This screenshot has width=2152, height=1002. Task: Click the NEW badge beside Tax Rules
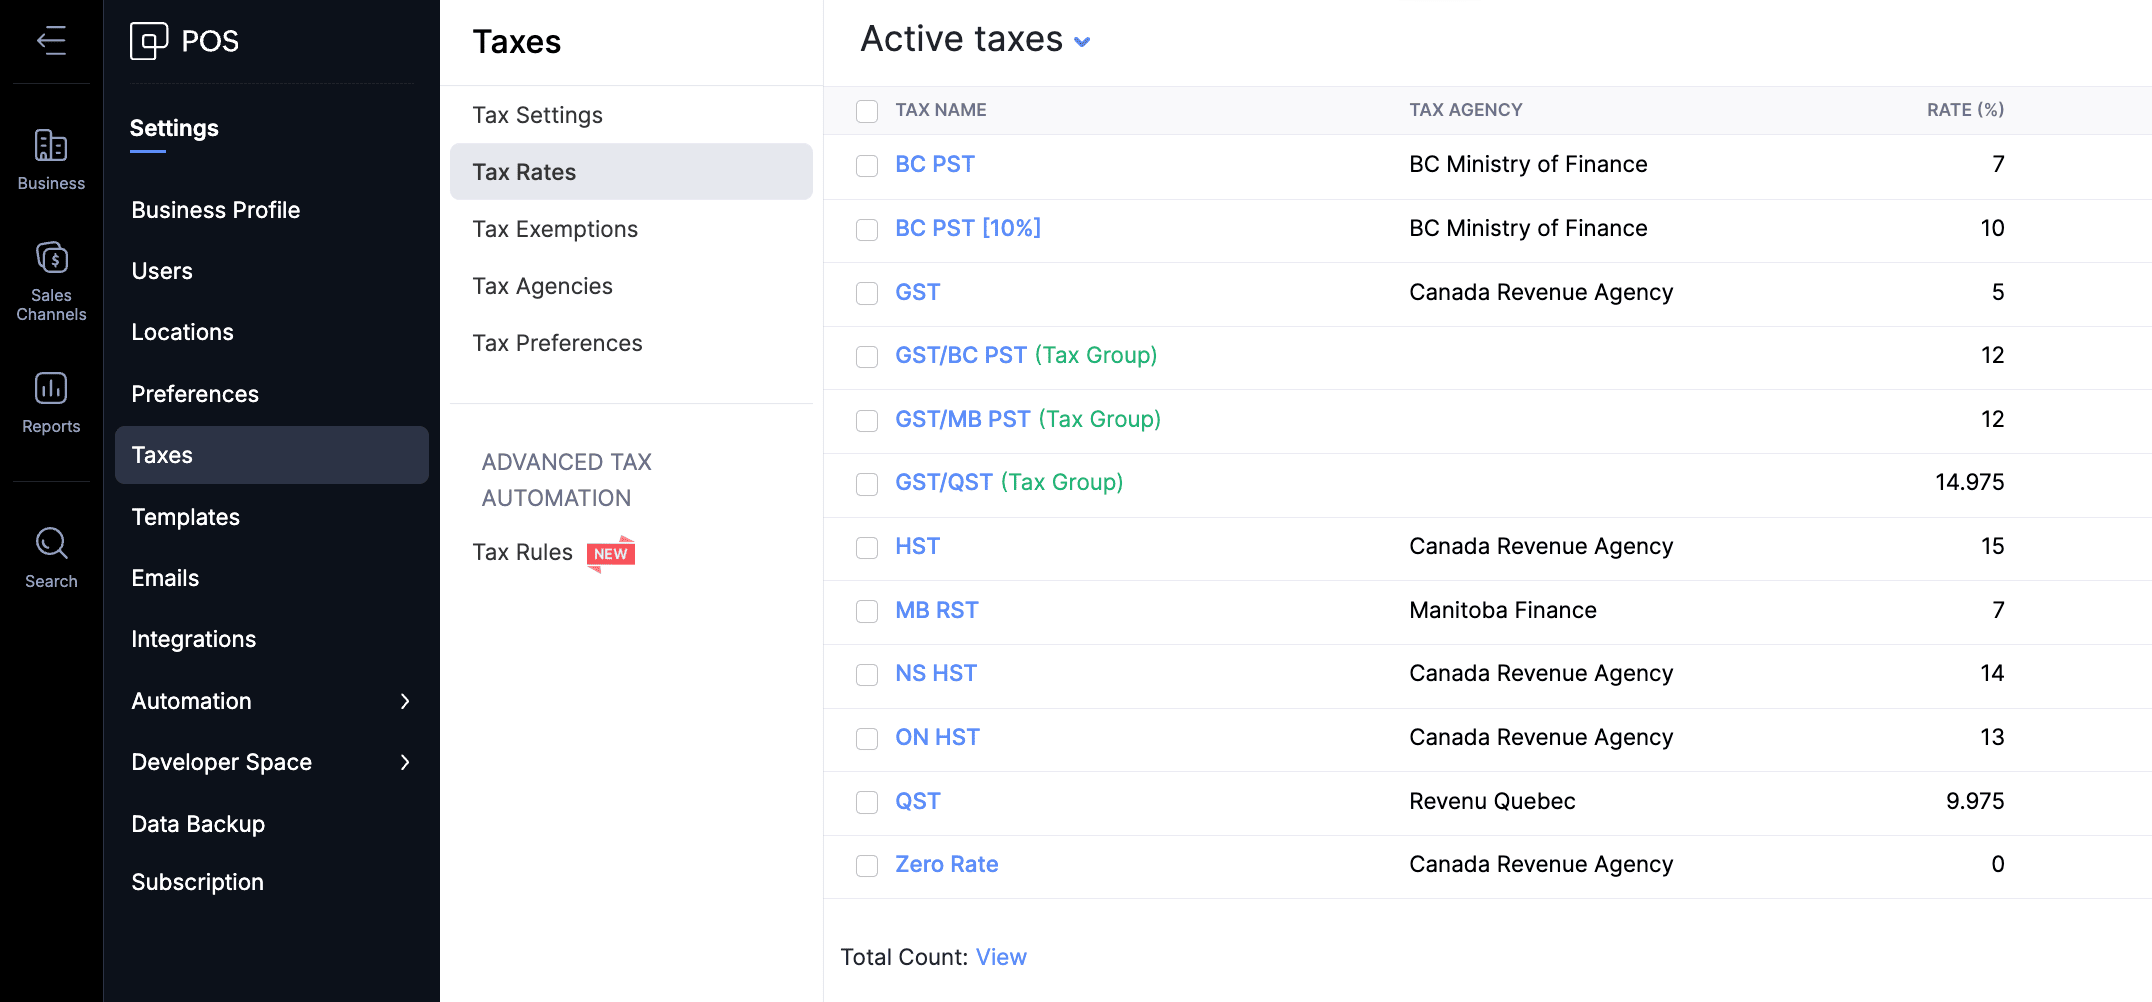[x=610, y=554]
